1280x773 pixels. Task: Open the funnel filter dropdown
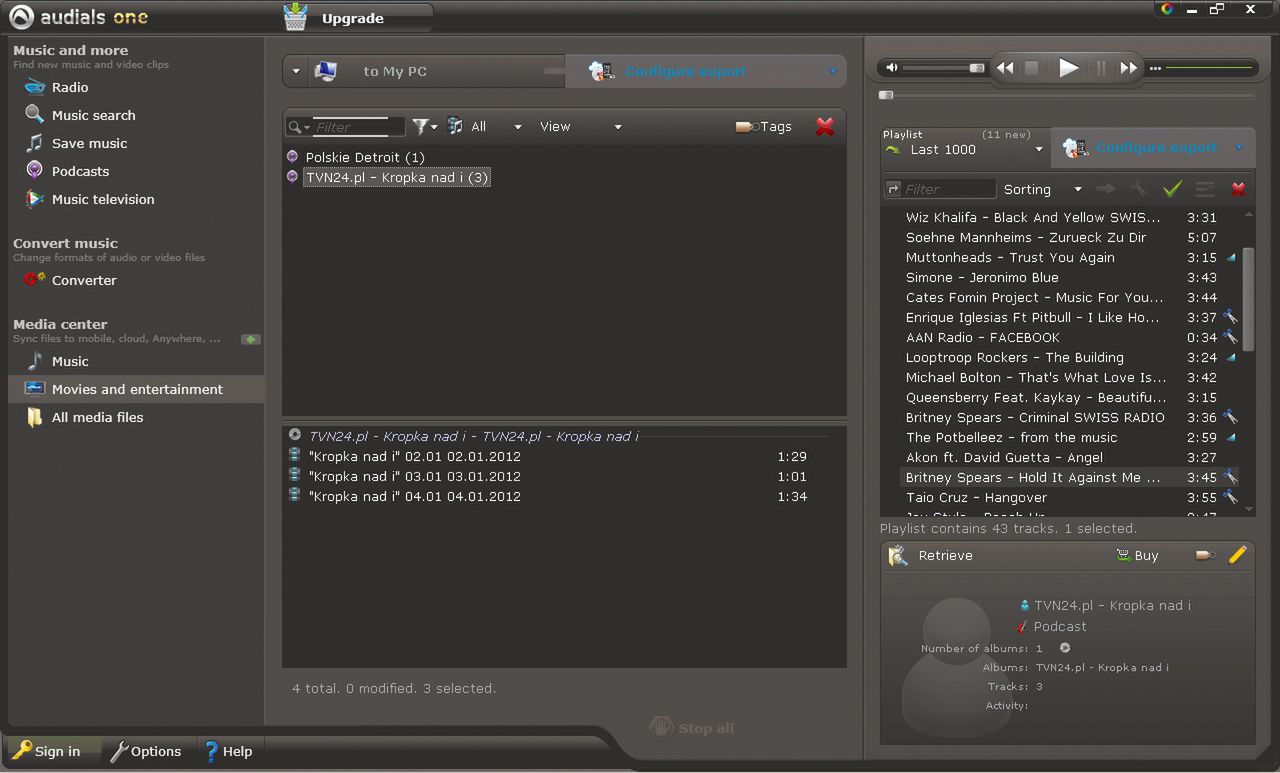(x=425, y=126)
